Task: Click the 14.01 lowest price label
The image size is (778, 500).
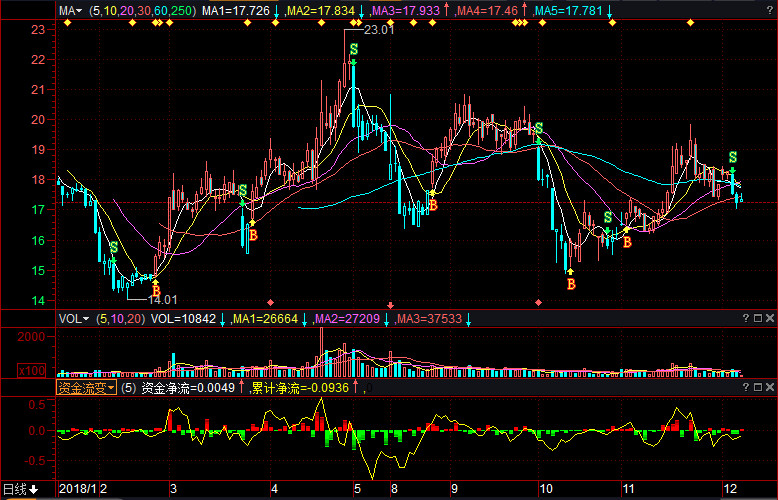Action: (x=162, y=299)
